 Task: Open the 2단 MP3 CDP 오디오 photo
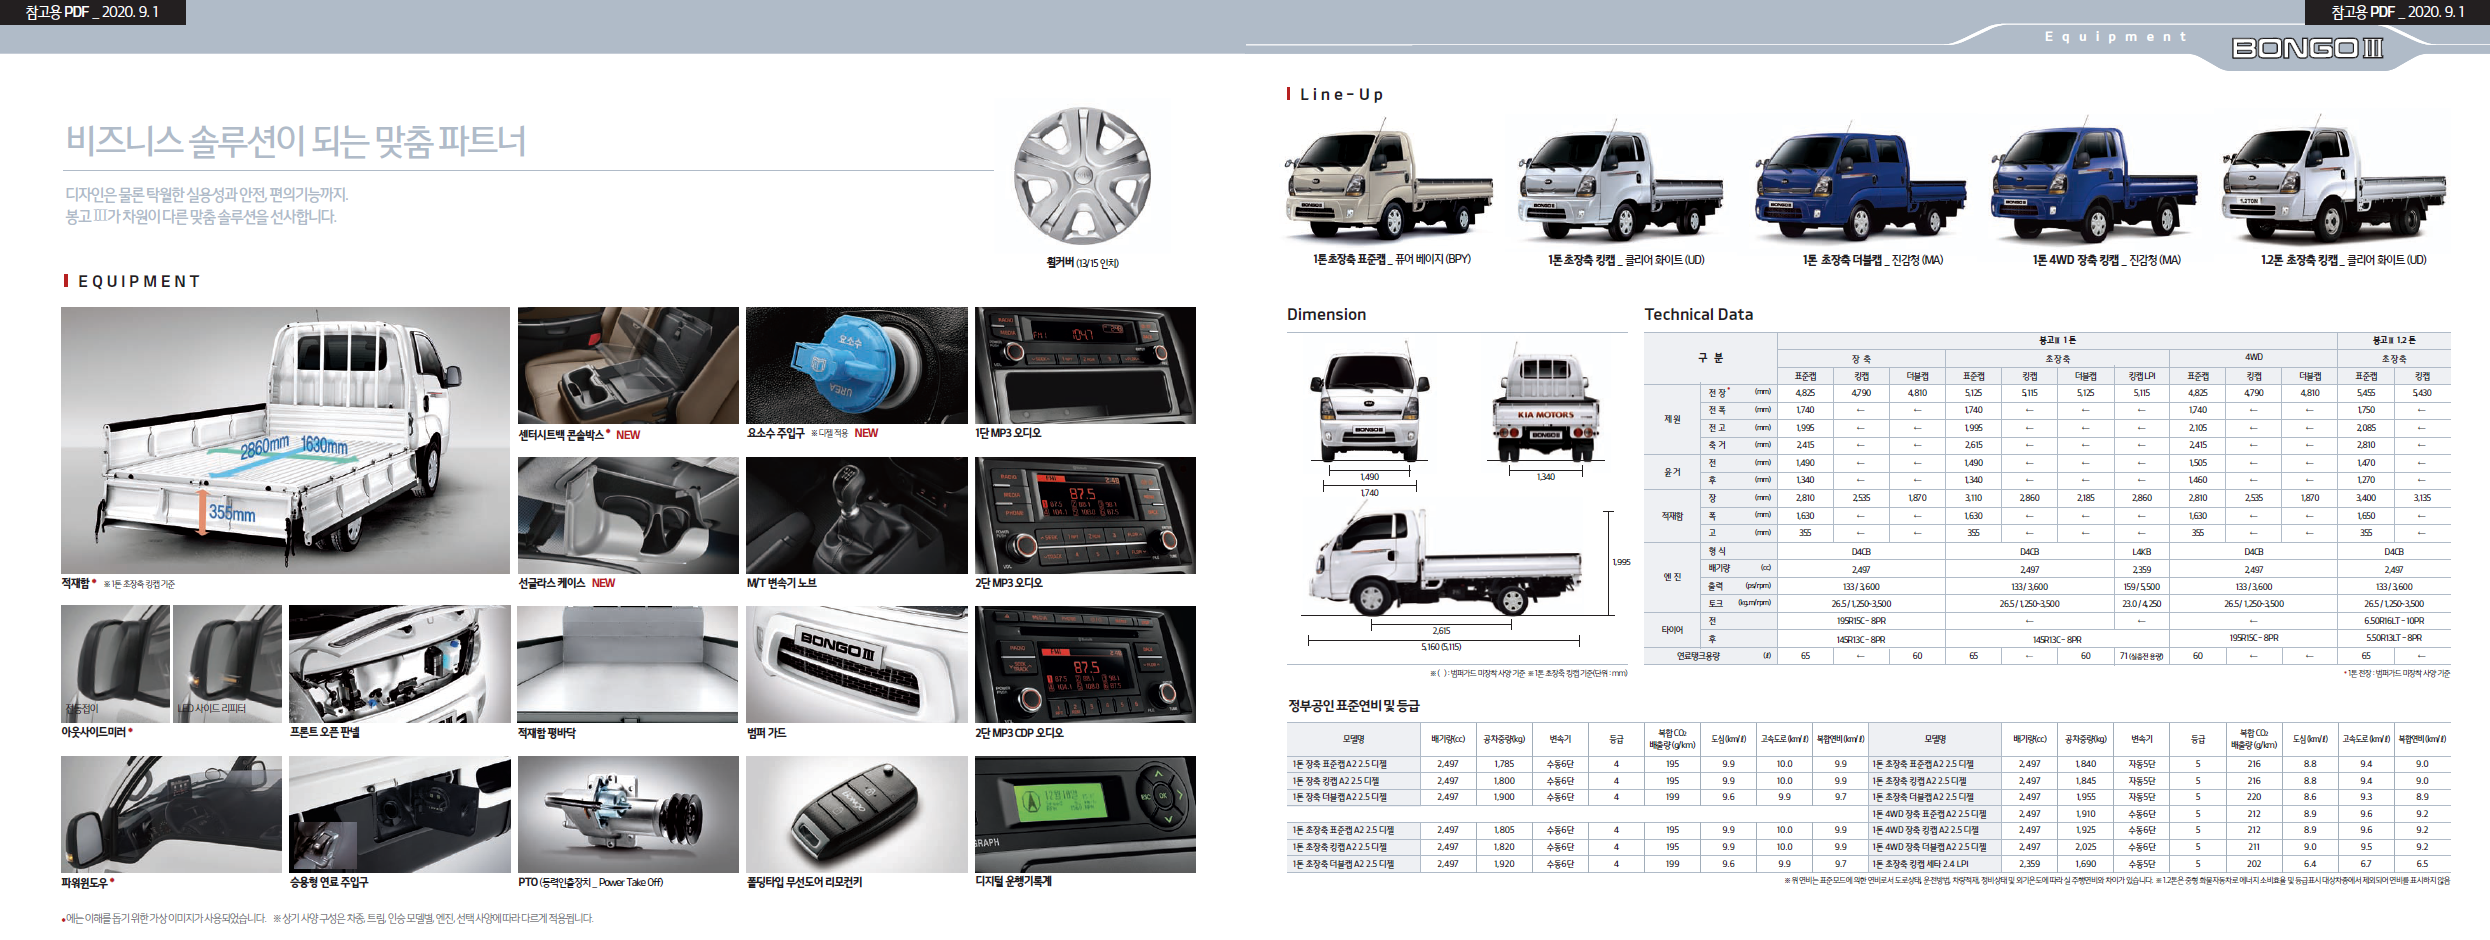[1085, 664]
